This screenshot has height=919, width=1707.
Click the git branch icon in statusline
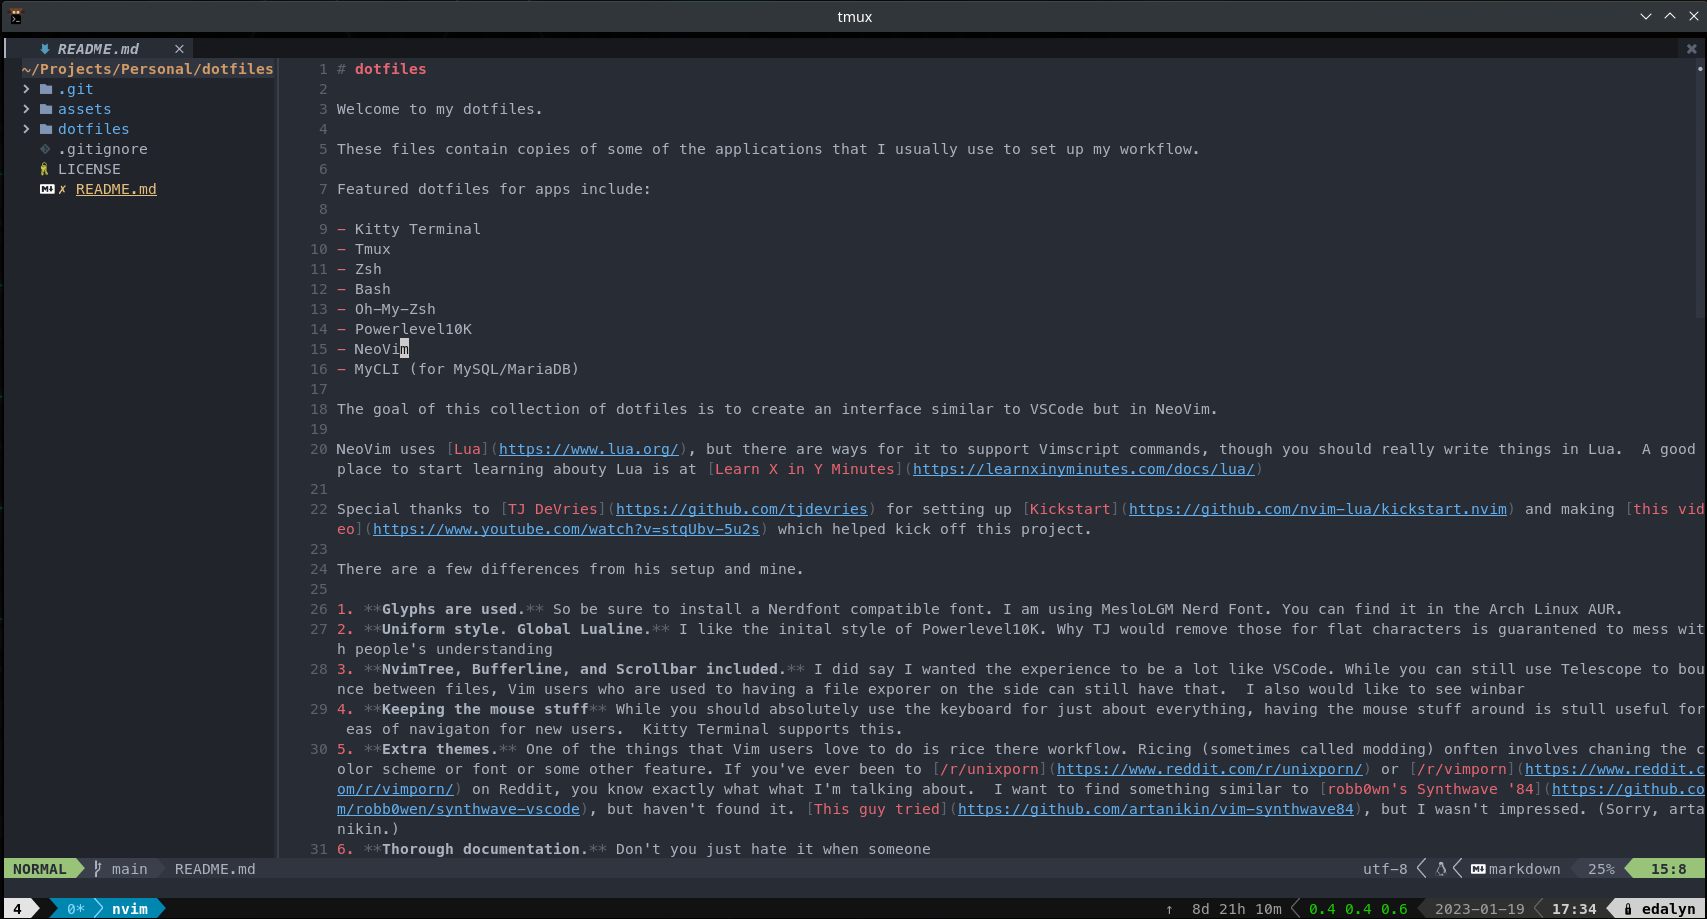(98, 869)
